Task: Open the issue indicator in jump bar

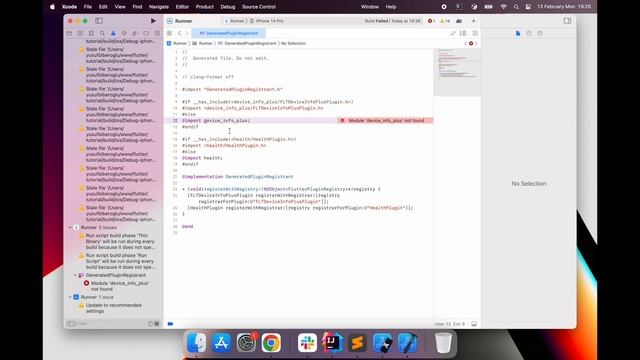Action: pyautogui.click(x=471, y=43)
